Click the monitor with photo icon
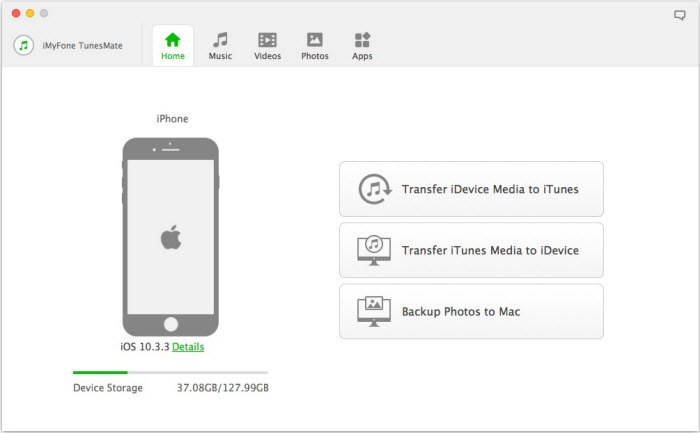Image resolution: width=700 pixels, height=433 pixels. (x=374, y=312)
